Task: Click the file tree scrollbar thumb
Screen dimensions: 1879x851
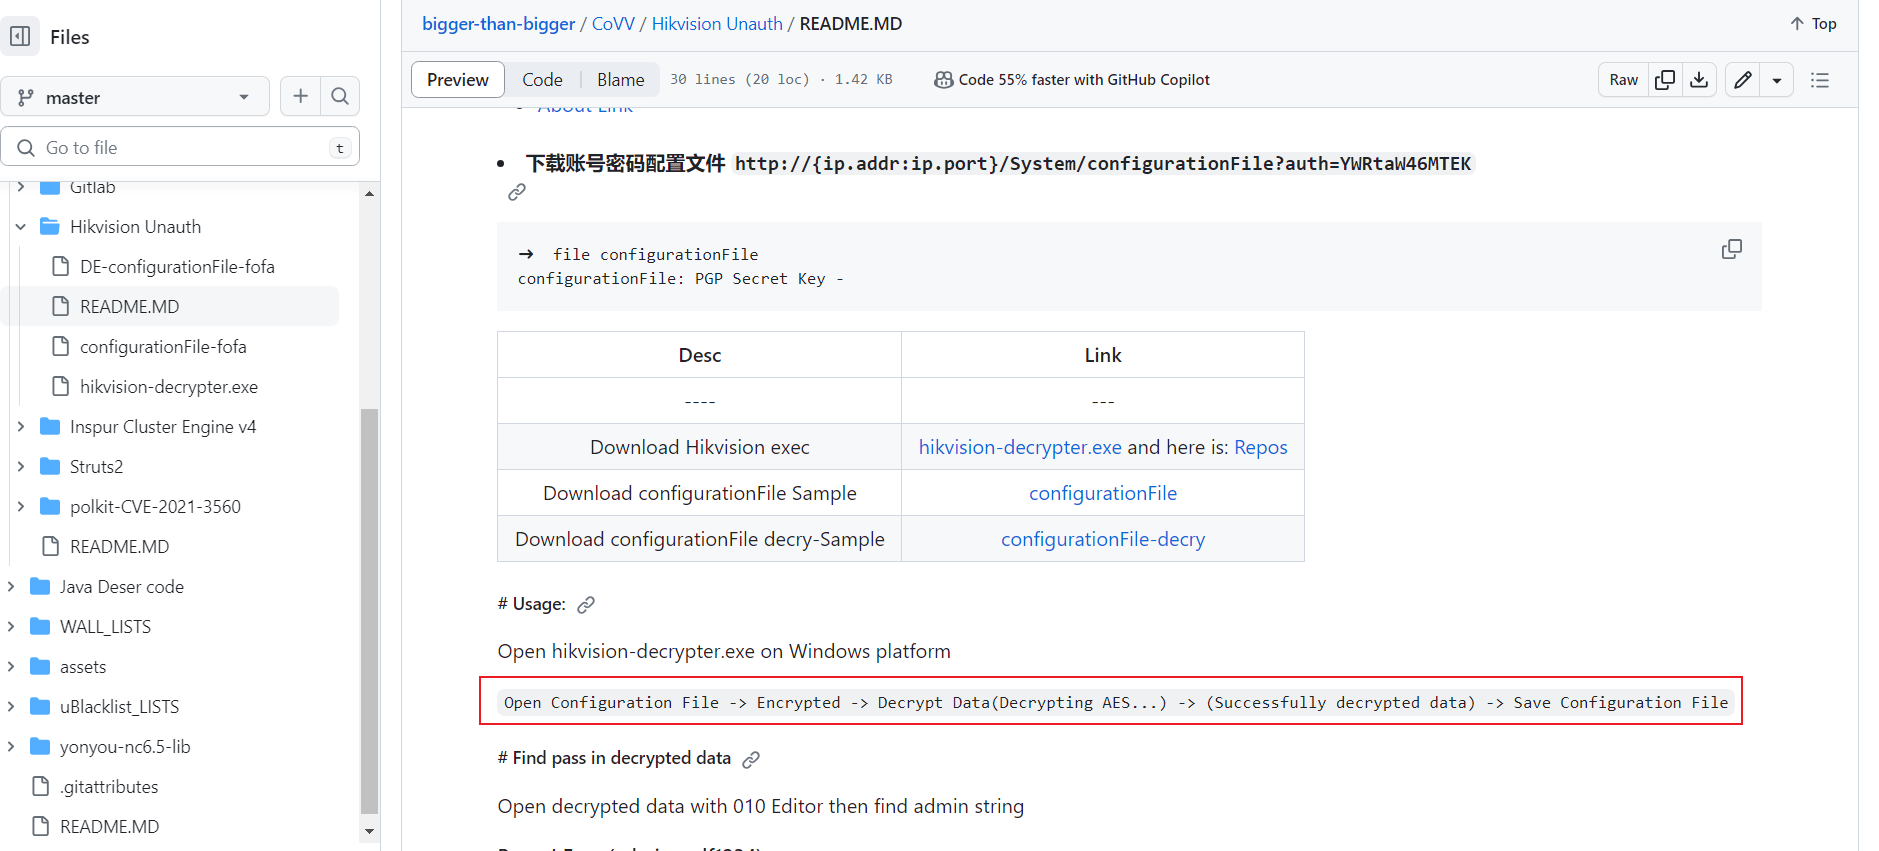Action: tap(370, 611)
